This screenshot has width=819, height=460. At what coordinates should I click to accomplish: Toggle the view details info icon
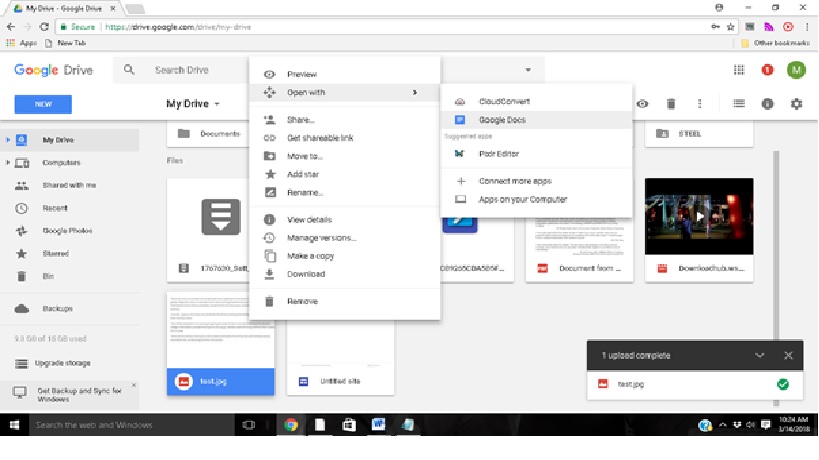pos(767,104)
